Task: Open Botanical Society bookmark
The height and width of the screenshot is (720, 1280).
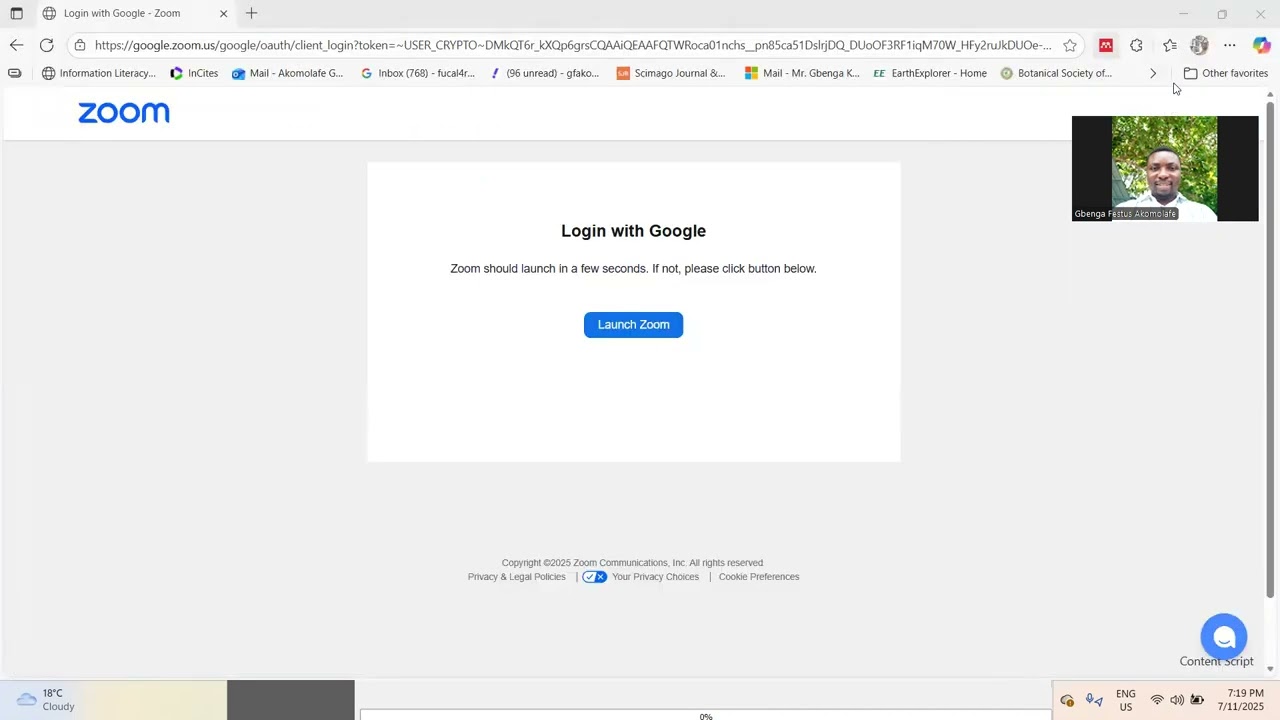Action: [x=1056, y=73]
